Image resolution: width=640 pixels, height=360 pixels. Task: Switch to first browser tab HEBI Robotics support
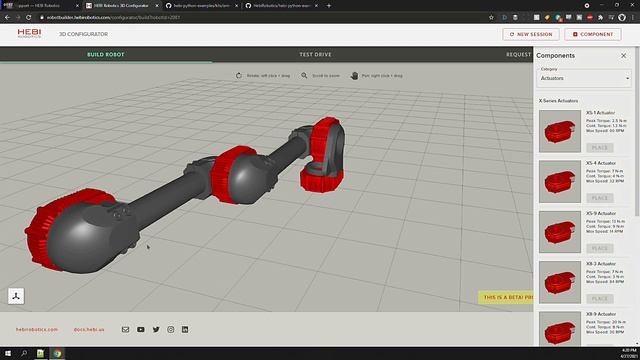pyautogui.click(x=41, y=6)
